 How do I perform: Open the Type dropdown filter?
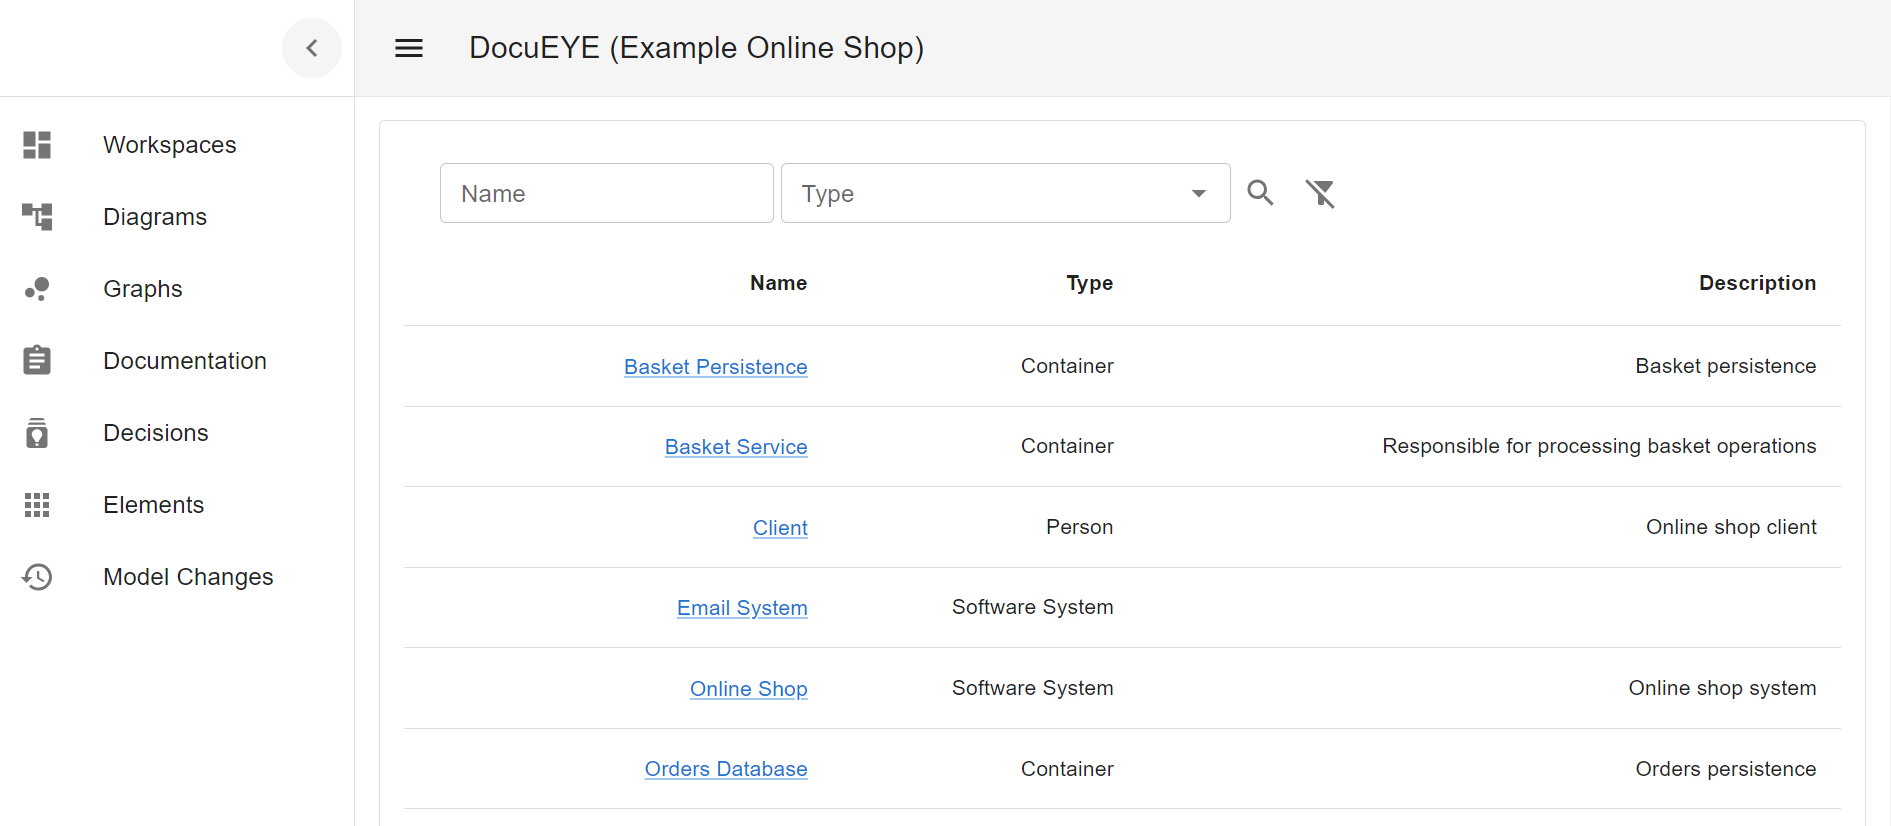pyautogui.click(x=1005, y=193)
